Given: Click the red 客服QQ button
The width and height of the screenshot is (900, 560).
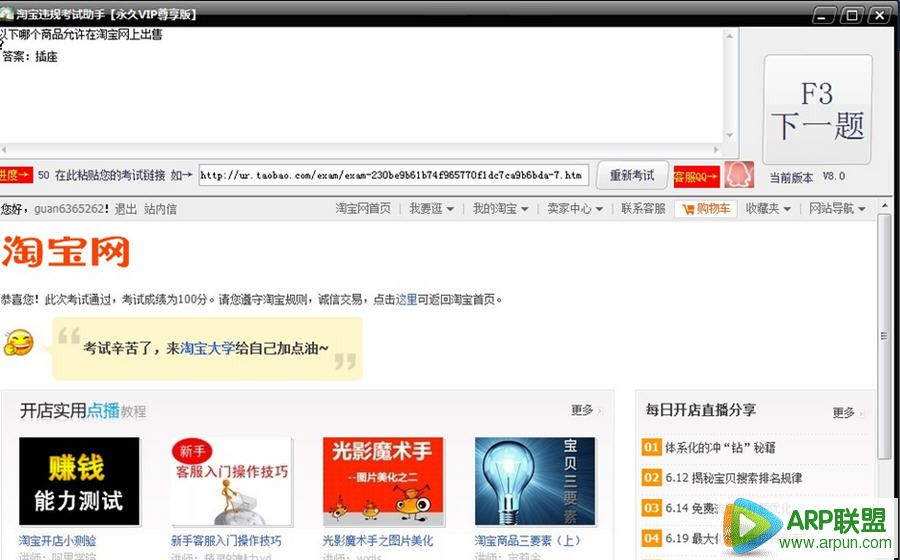Looking at the screenshot, I should tap(696, 176).
